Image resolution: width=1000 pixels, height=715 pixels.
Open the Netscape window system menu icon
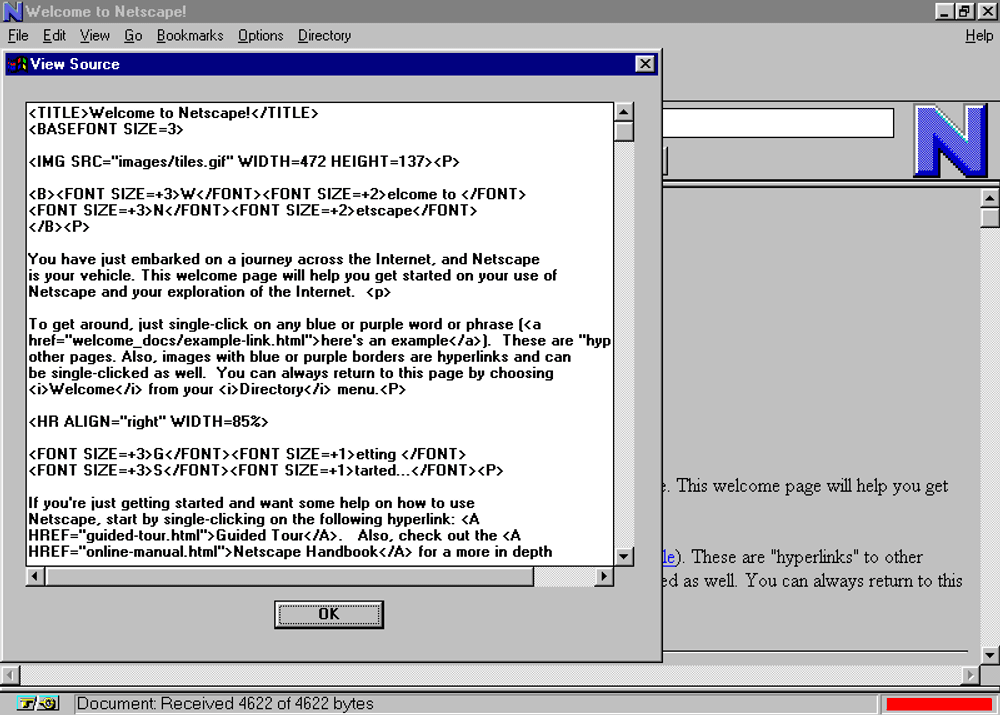[x=13, y=12]
